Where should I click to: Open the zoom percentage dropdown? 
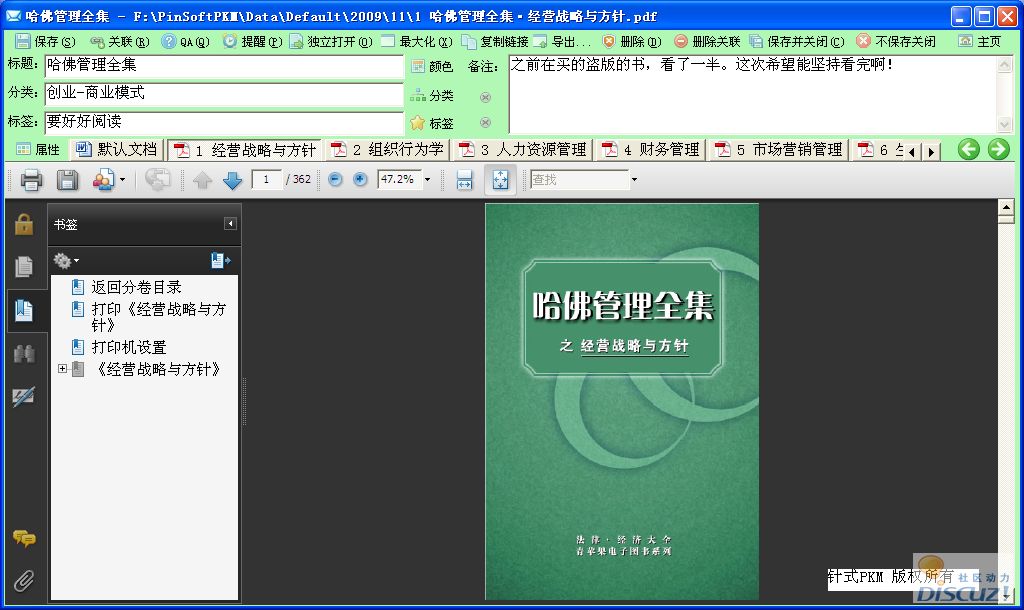click(428, 180)
